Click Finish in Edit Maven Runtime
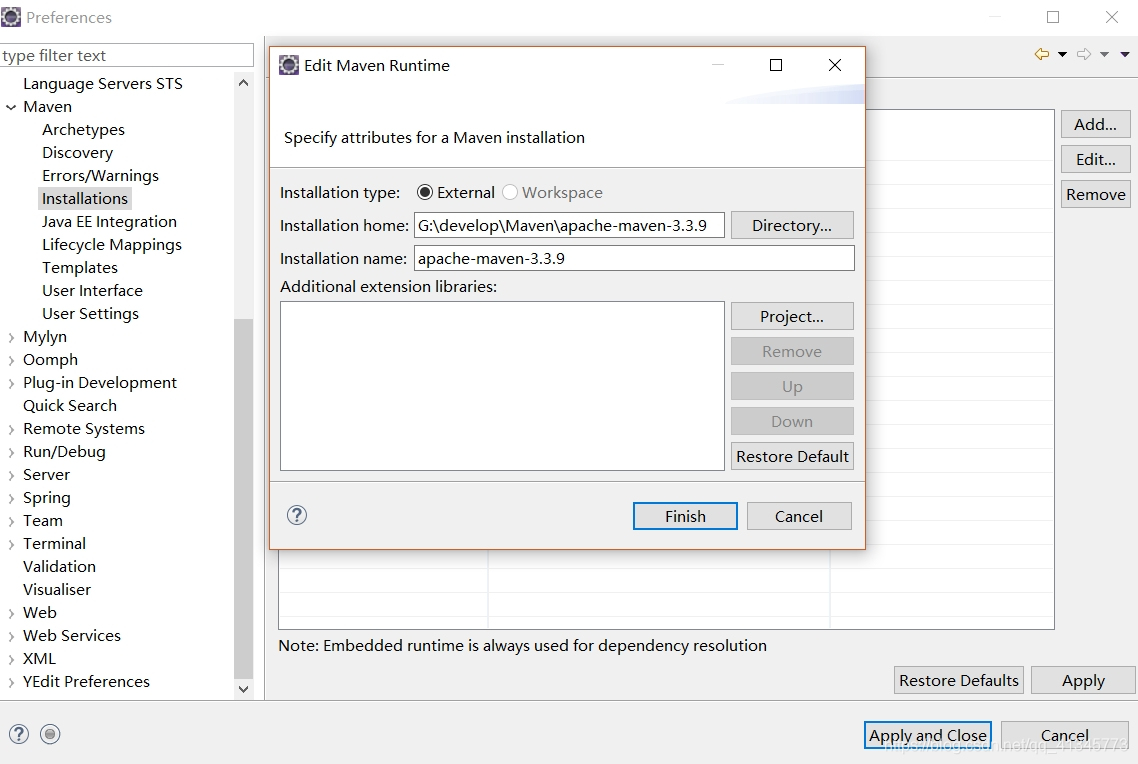 pyautogui.click(x=685, y=516)
